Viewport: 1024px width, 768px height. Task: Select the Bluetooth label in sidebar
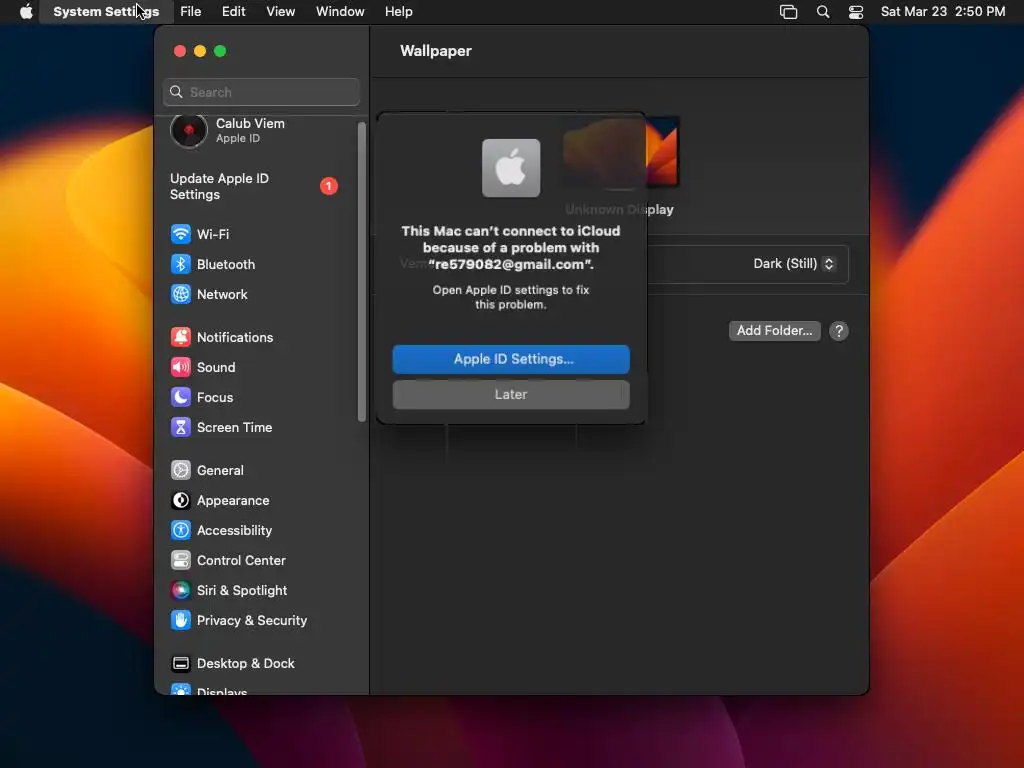(226, 264)
